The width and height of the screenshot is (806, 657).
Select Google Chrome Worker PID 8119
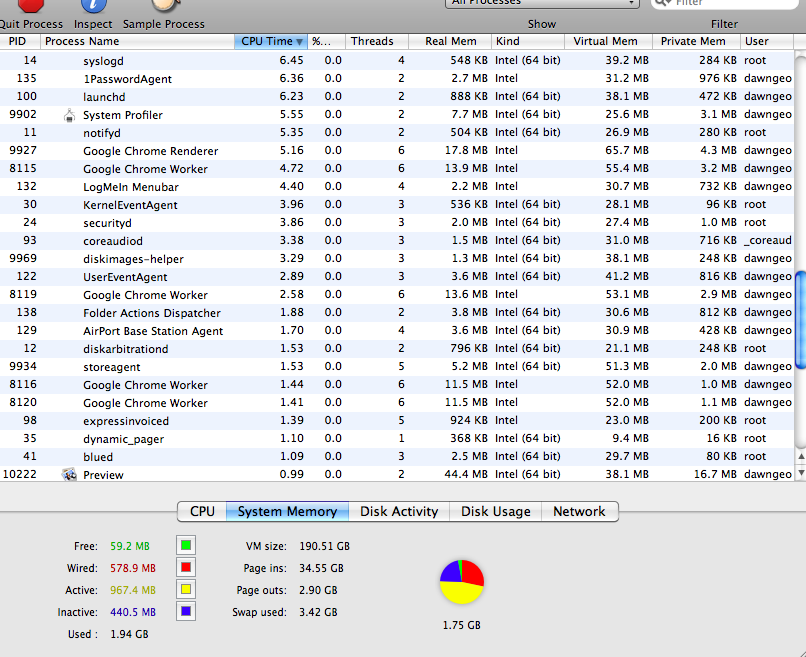coord(397,294)
